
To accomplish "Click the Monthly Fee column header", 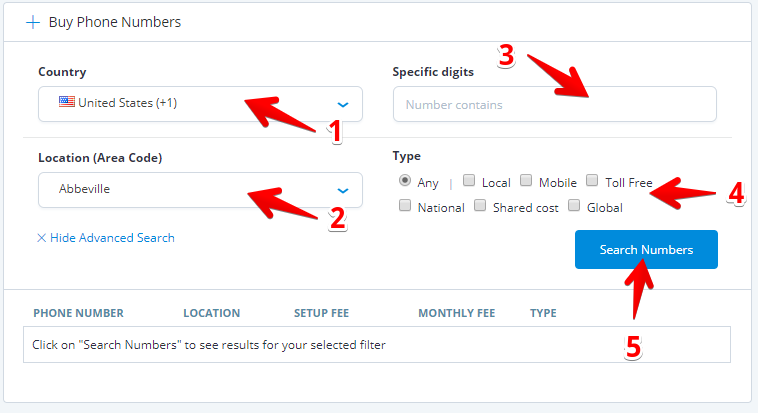I will 456,313.
